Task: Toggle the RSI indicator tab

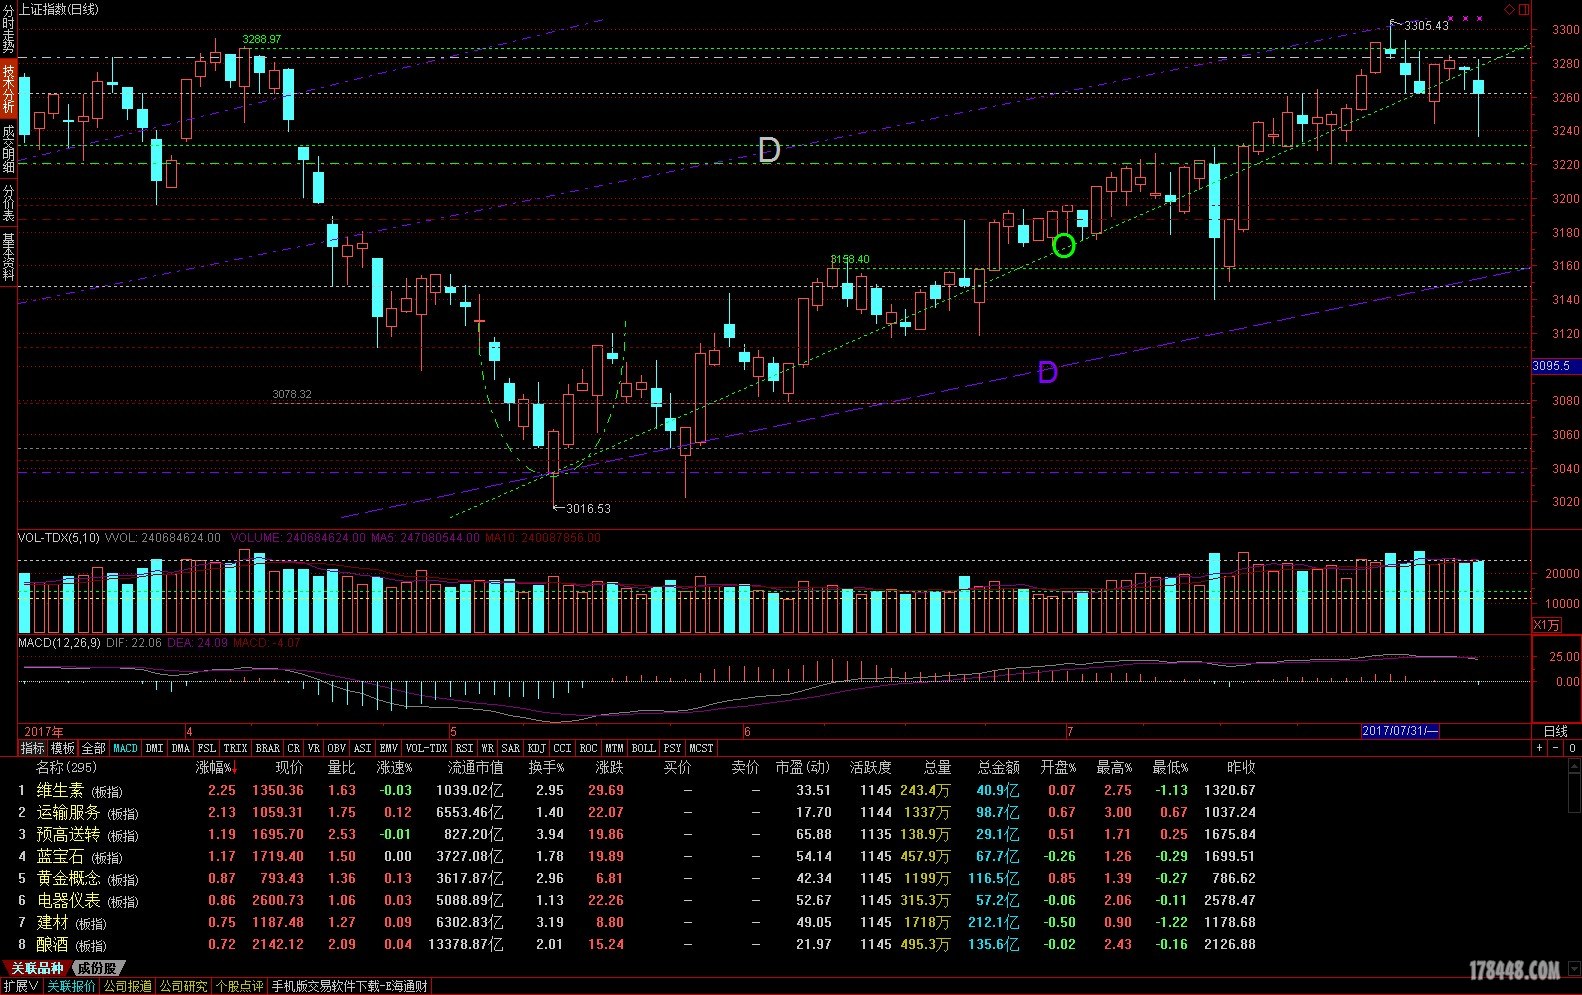Action: (x=464, y=748)
